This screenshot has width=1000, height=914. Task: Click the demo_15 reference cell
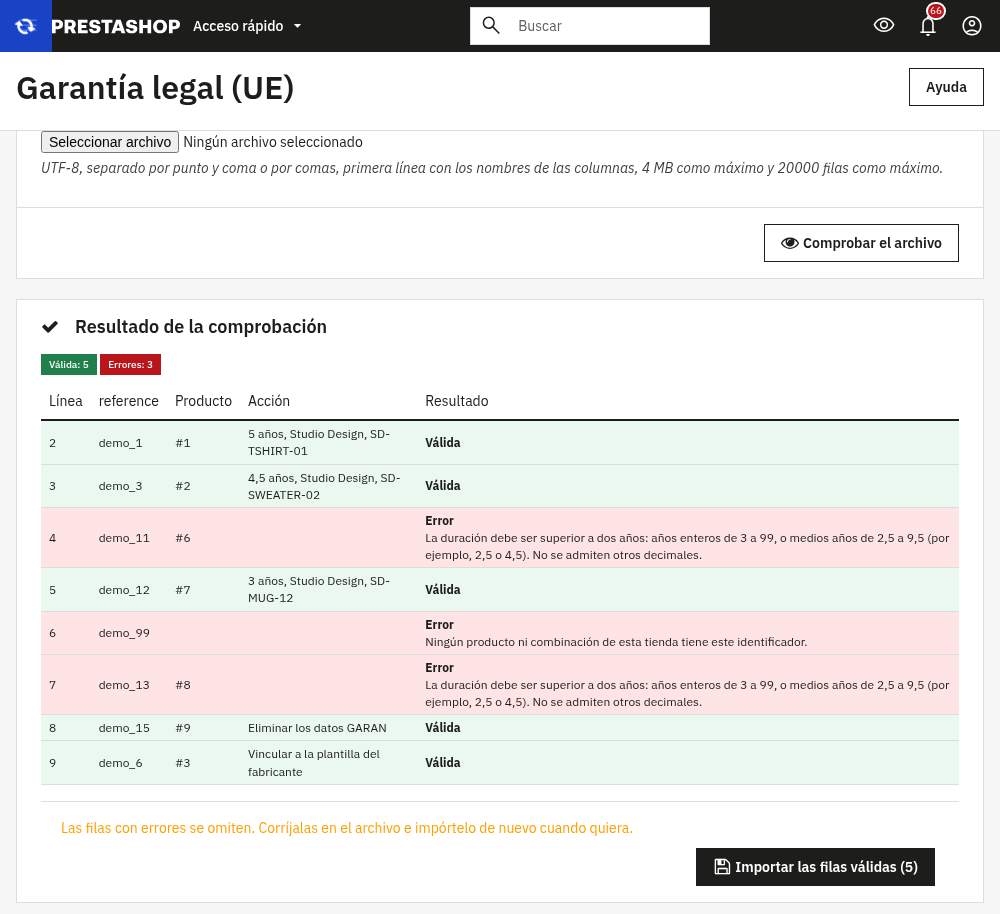(x=124, y=728)
